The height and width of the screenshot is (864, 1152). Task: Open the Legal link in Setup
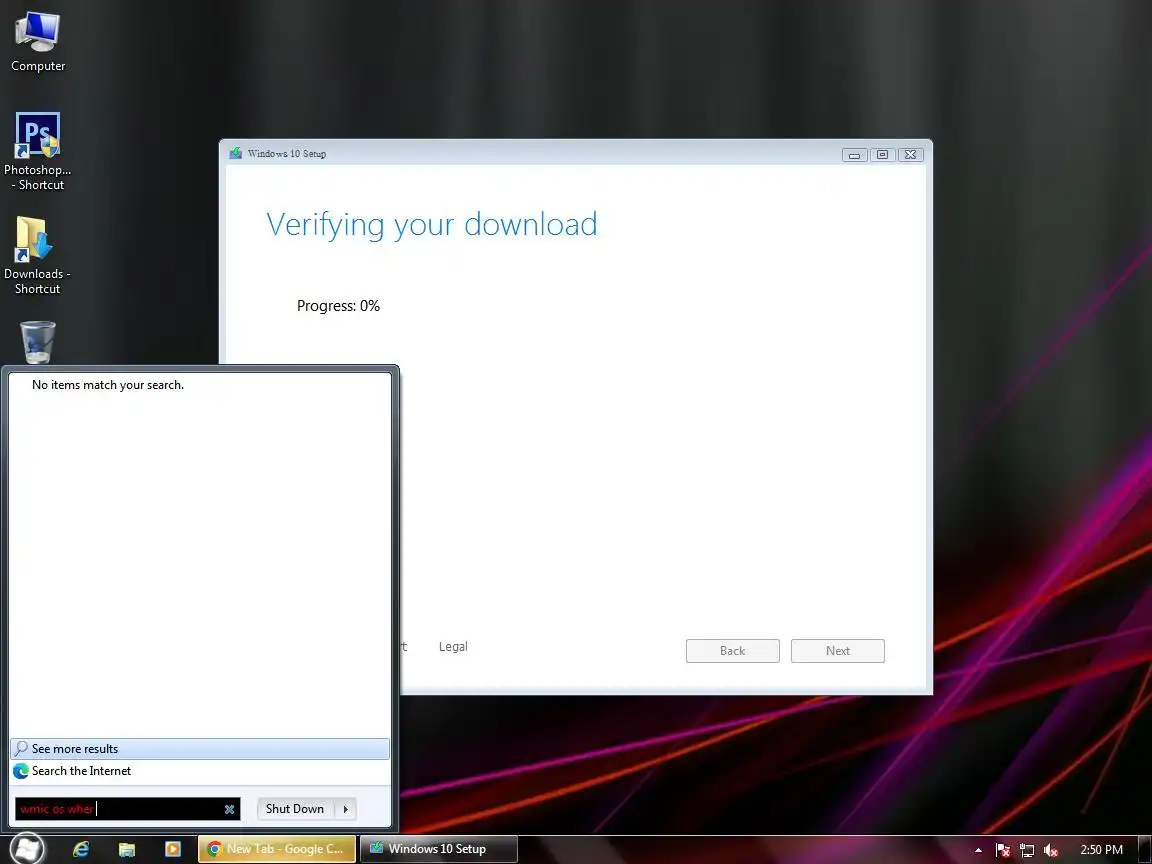click(453, 647)
